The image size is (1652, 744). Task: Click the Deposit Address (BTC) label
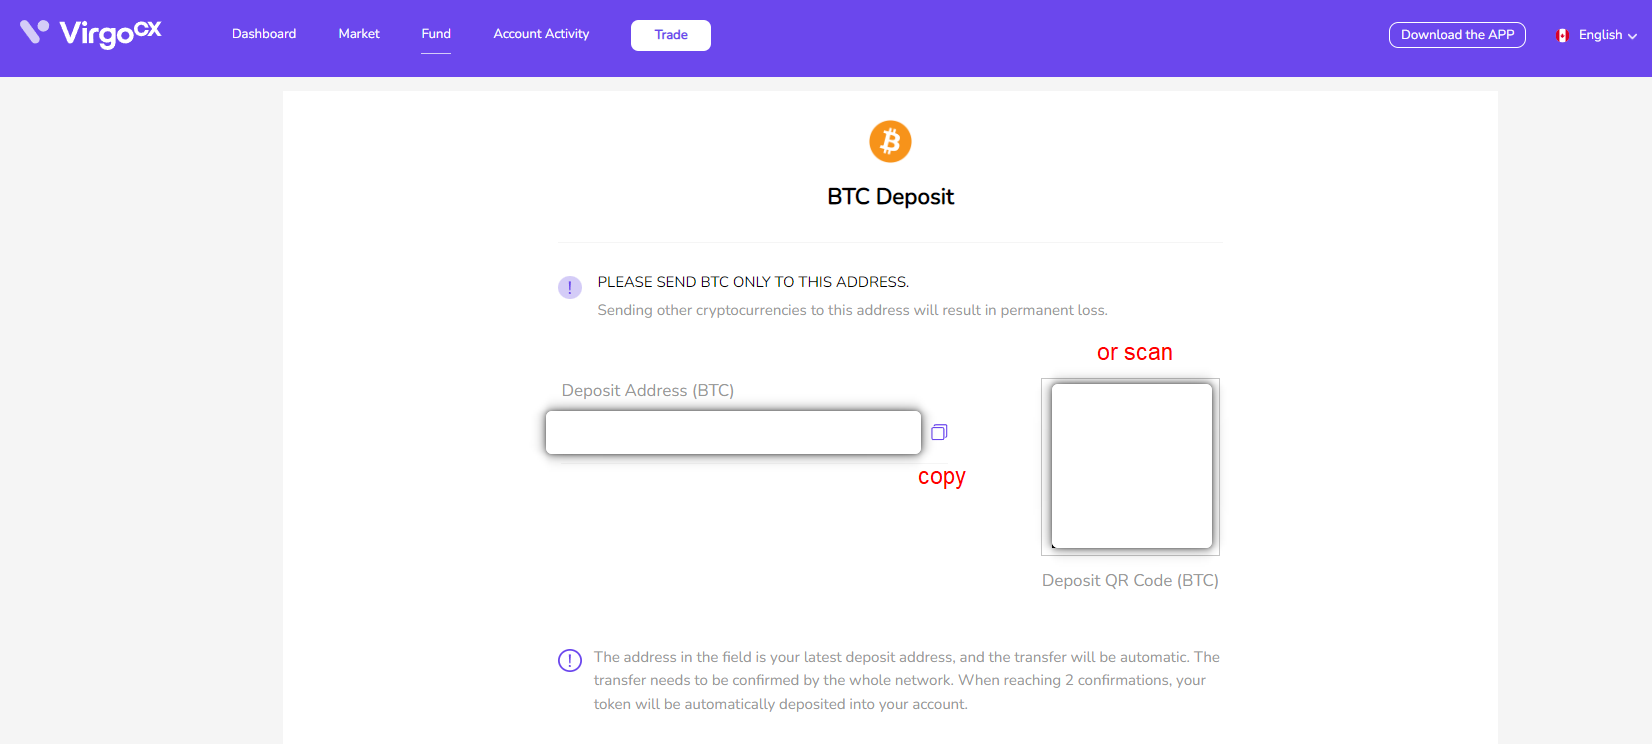pyautogui.click(x=648, y=391)
